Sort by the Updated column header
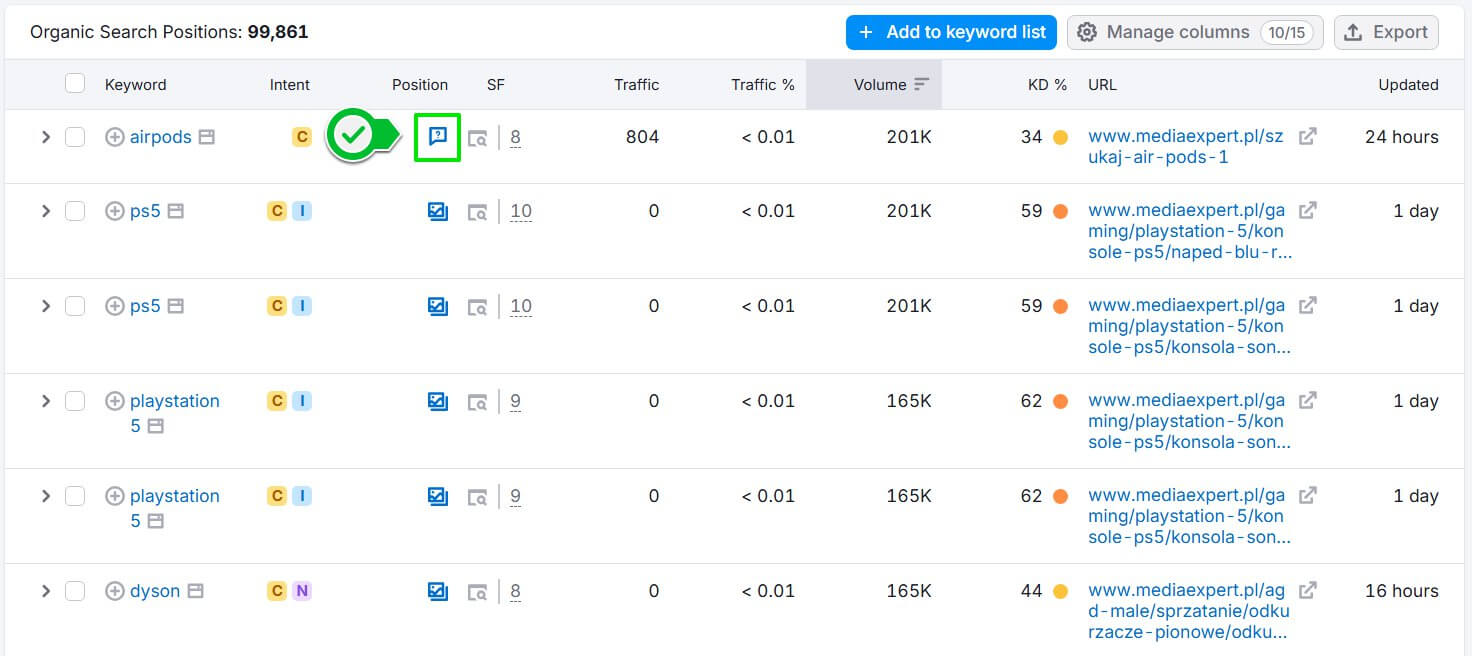Image resolution: width=1472 pixels, height=656 pixels. 1408,85
